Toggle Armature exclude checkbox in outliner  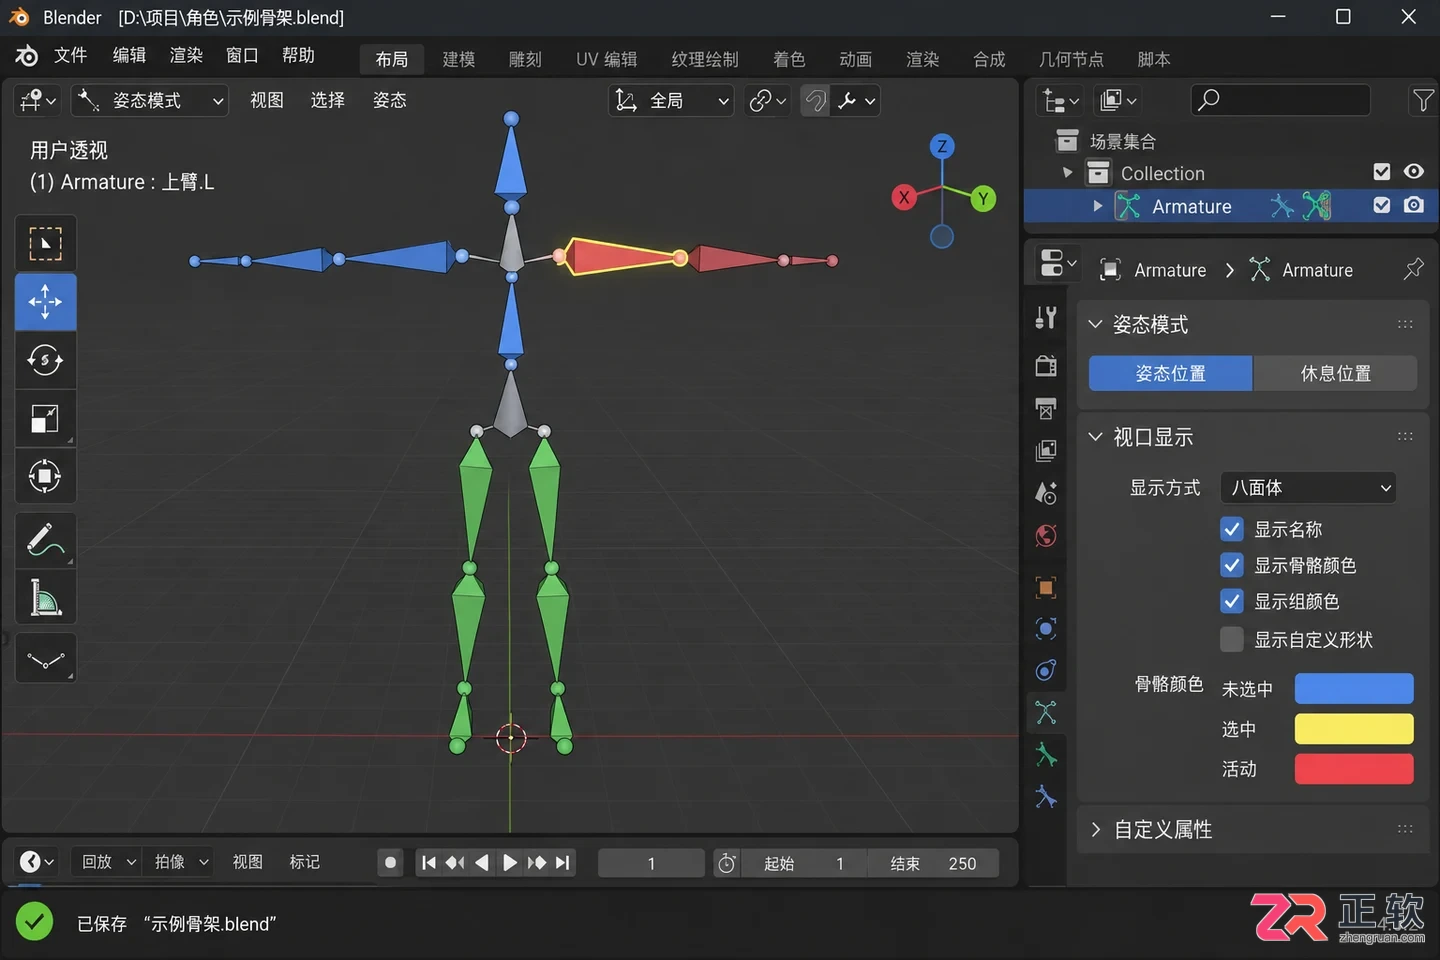[x=1382, y=205]
